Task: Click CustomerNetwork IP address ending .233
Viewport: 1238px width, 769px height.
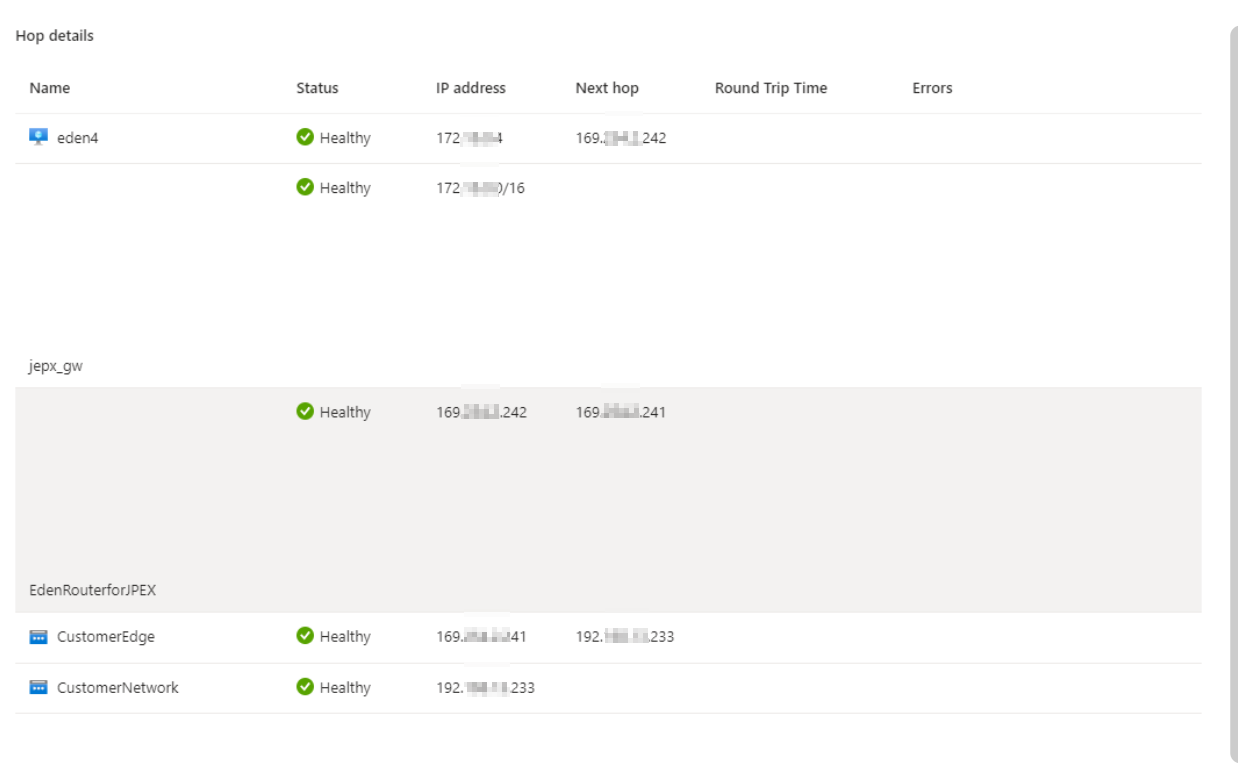Action: coord(486,687)
